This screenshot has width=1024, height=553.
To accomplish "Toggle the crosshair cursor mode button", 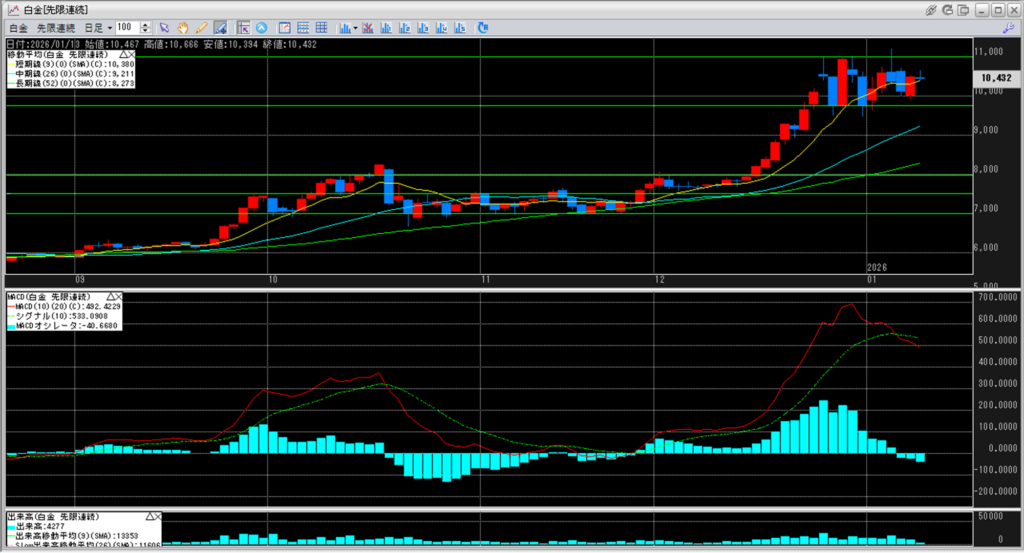I will click(x=243, y=27).
